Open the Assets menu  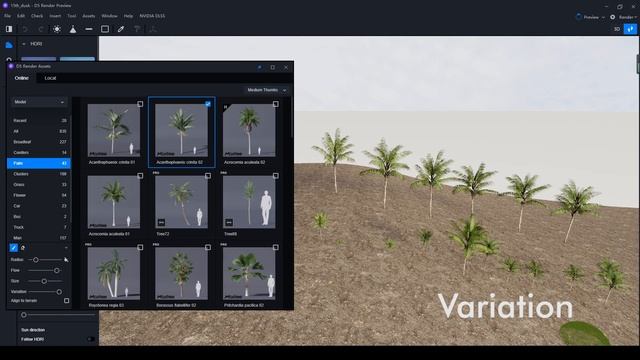[89, 16]
